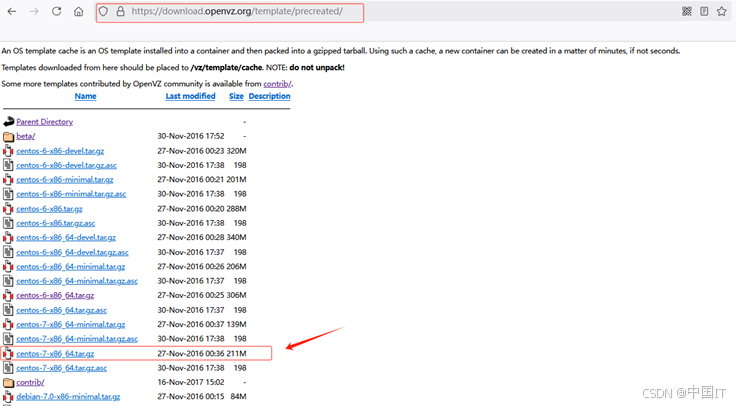This screenshot has width=736, height=406.
Task: Reload the page with the refresh icon
Action: tap(56, 12)
